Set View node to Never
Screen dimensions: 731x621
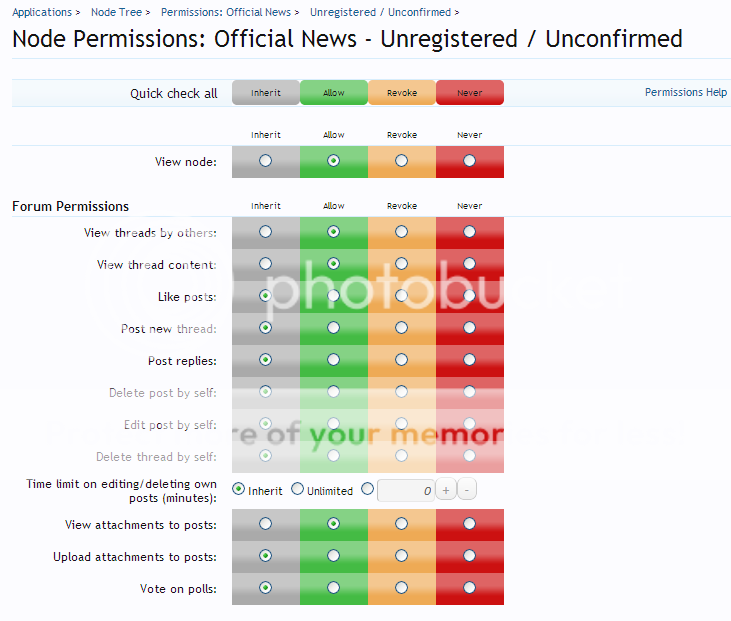click(x=470, y=161)
